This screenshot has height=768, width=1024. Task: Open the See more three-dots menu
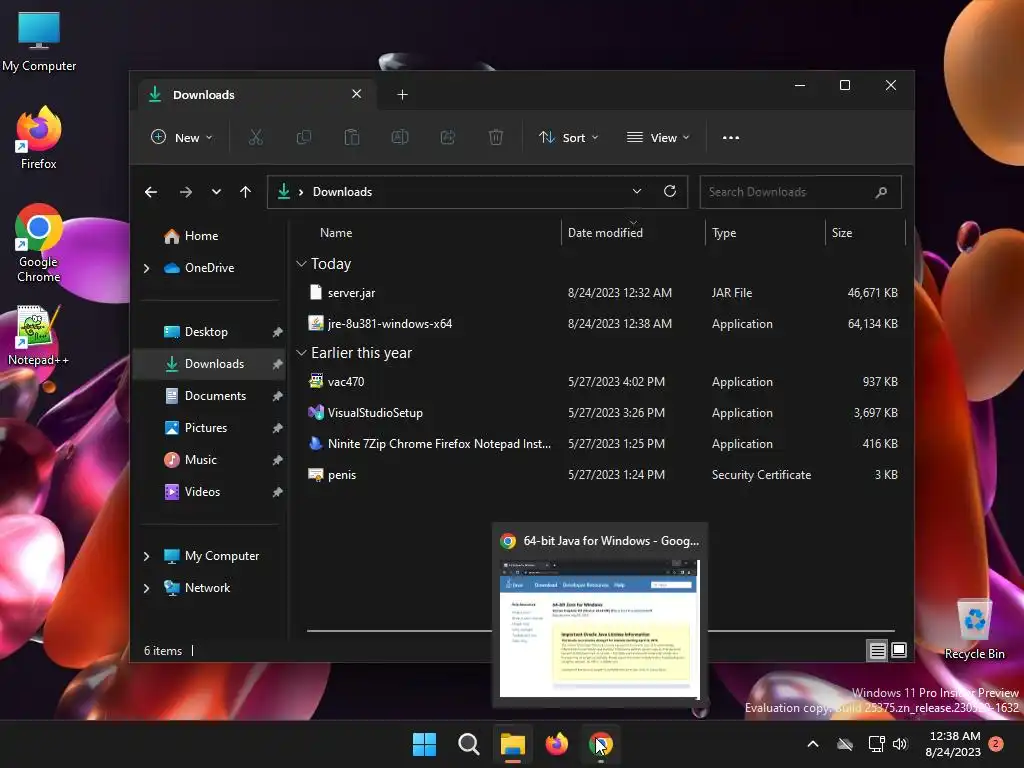point(731,138)
